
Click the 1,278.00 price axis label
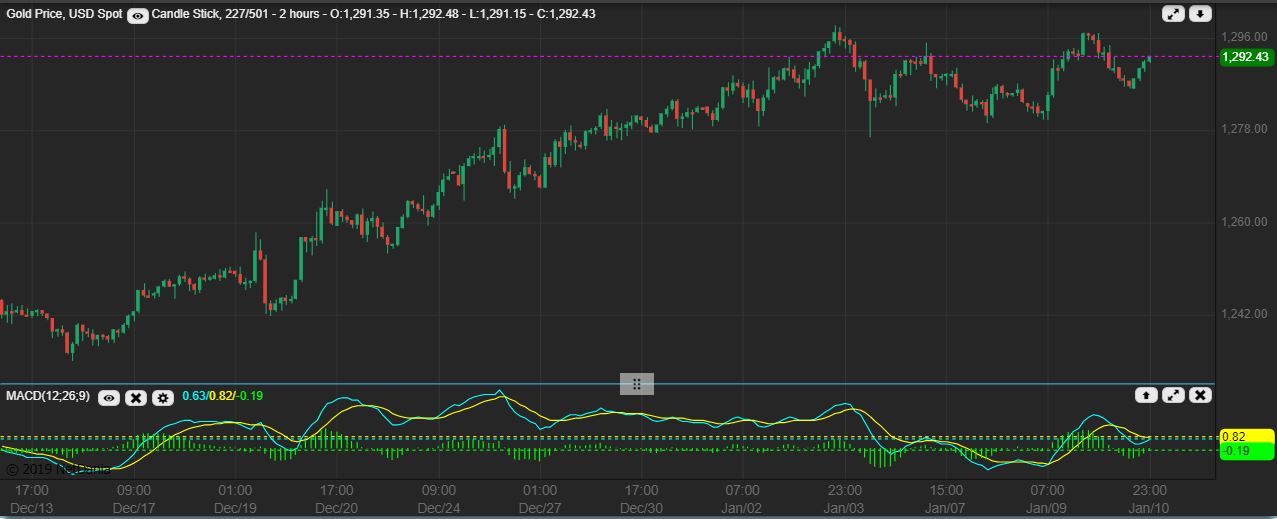click(1245, 129)
